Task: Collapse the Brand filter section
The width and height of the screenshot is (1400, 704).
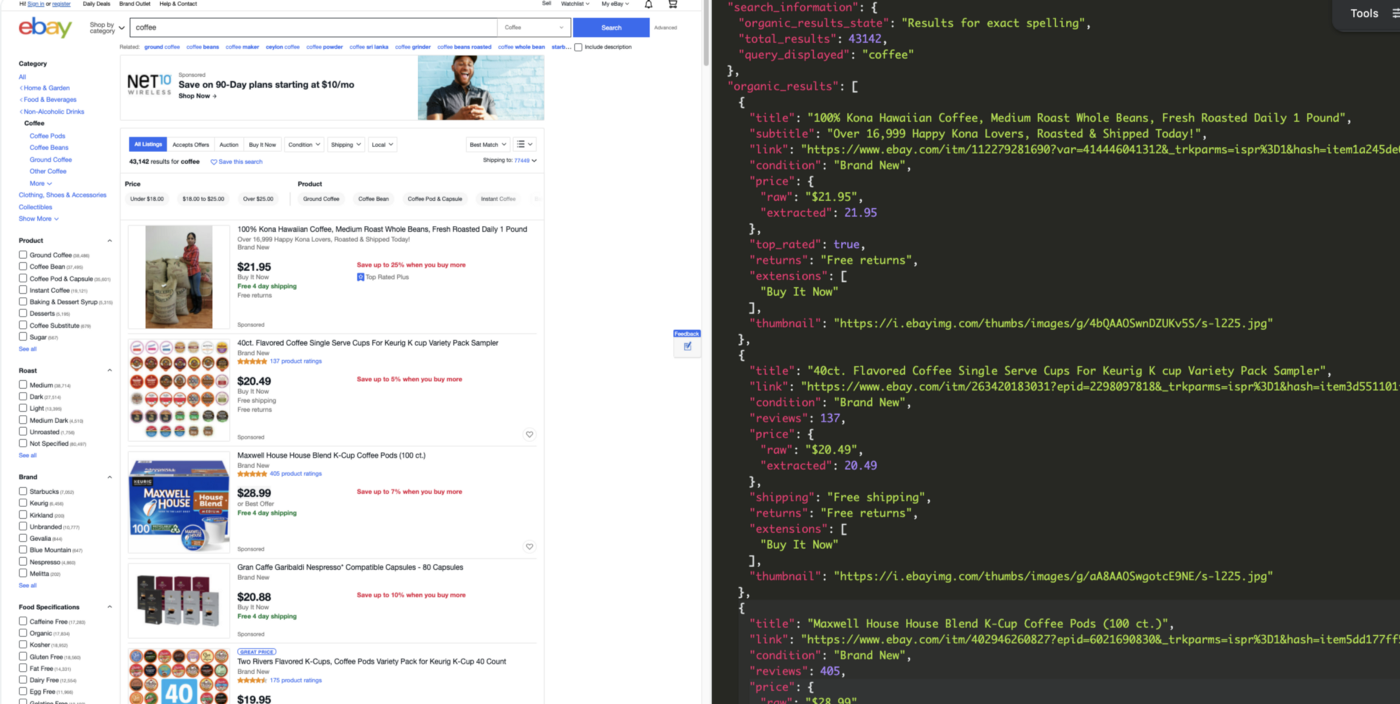Action: 109,477
